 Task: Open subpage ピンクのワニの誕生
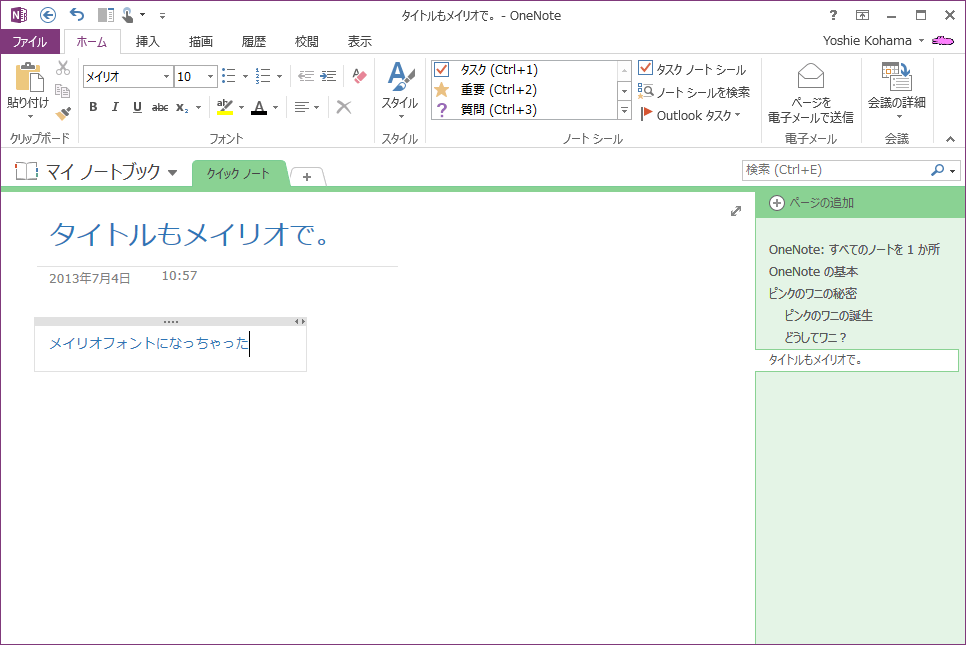click(828, 315)
